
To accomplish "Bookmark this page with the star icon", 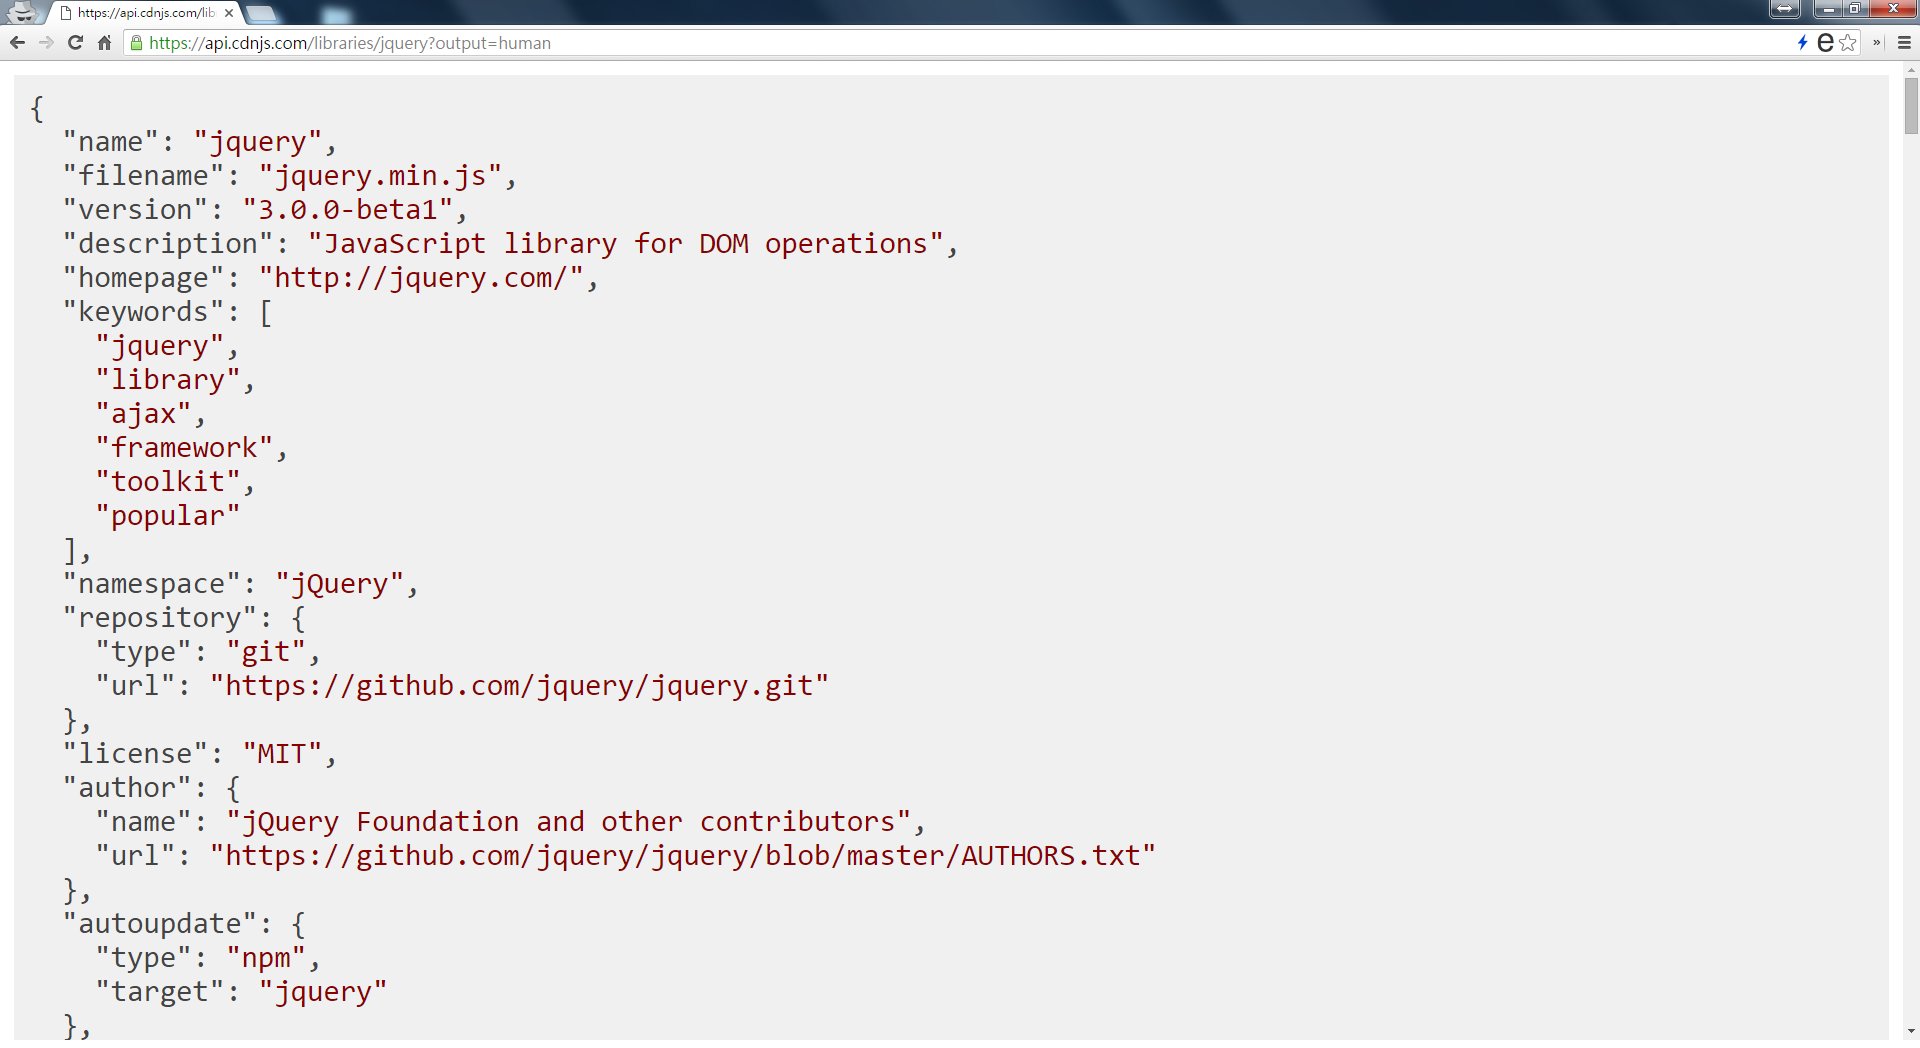I will click(1848, 43).
